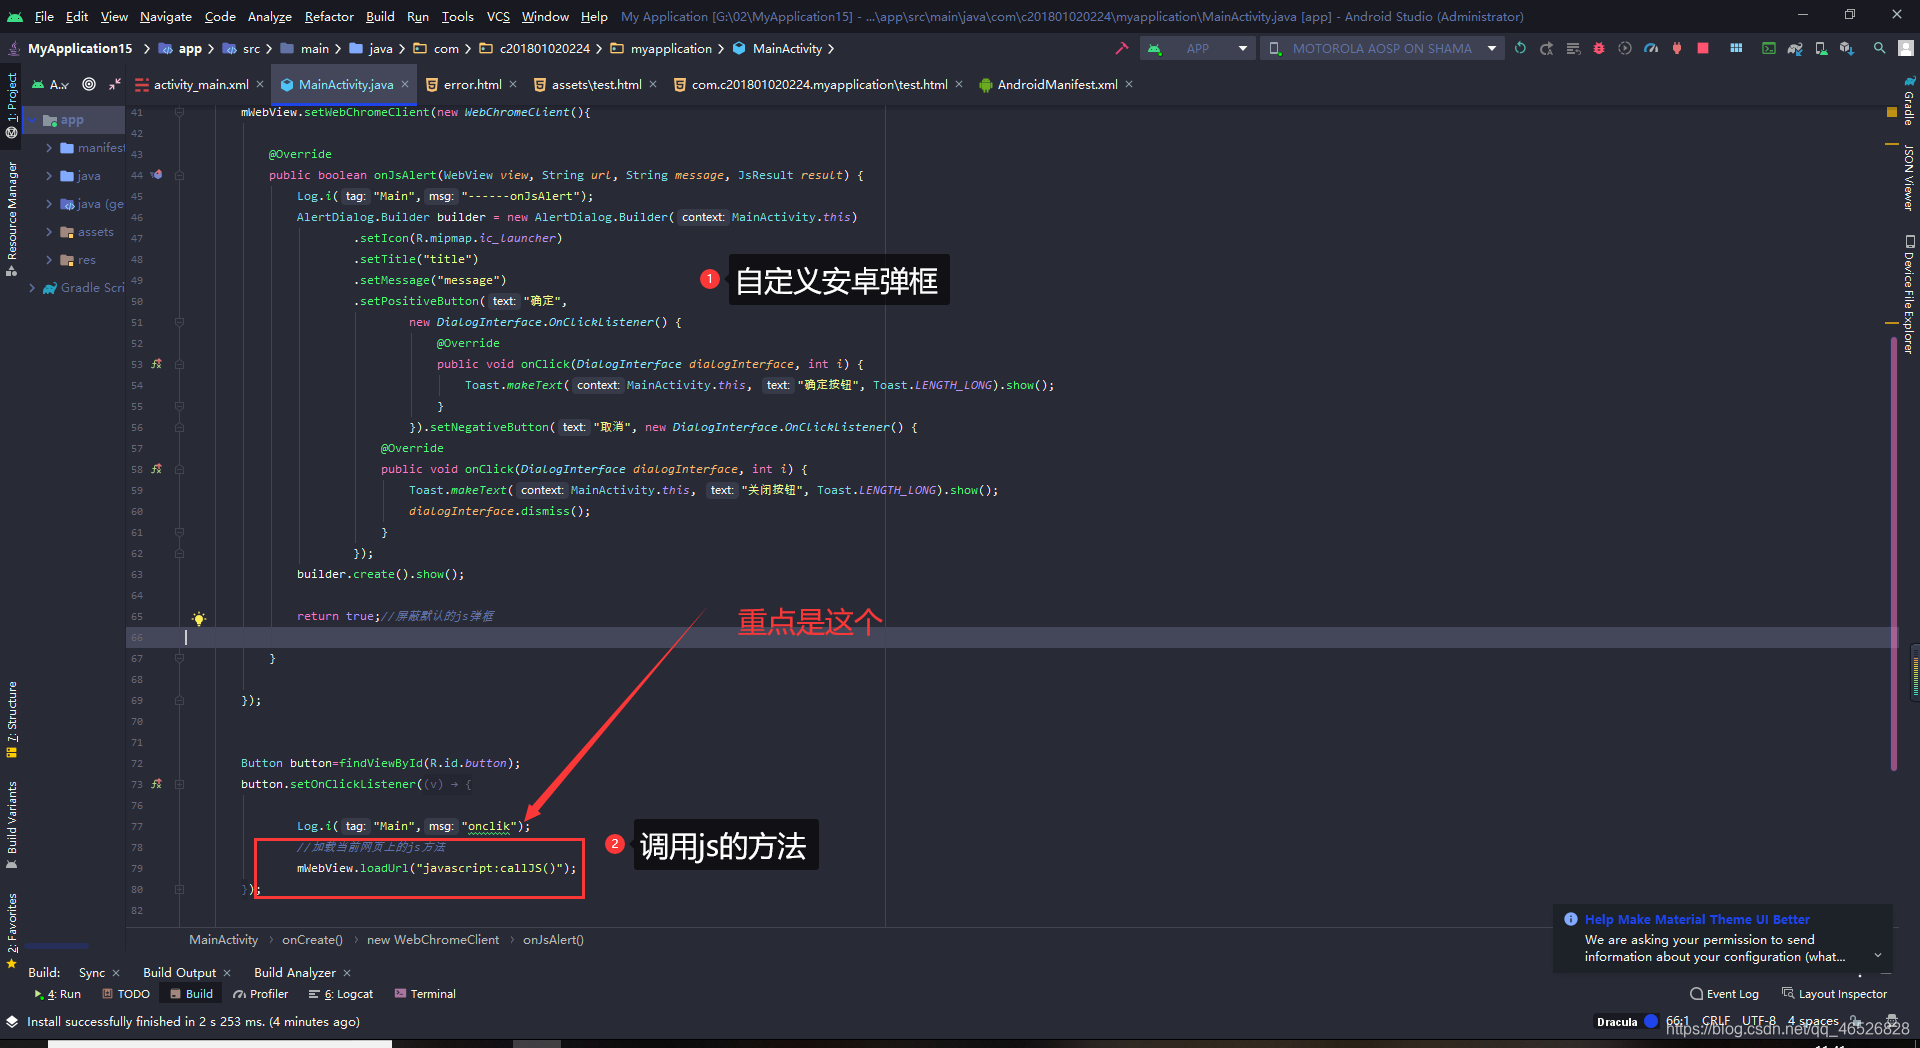Click the blue grid layout icon in toolbar

pyautogui.click(x=1736, y=48)
